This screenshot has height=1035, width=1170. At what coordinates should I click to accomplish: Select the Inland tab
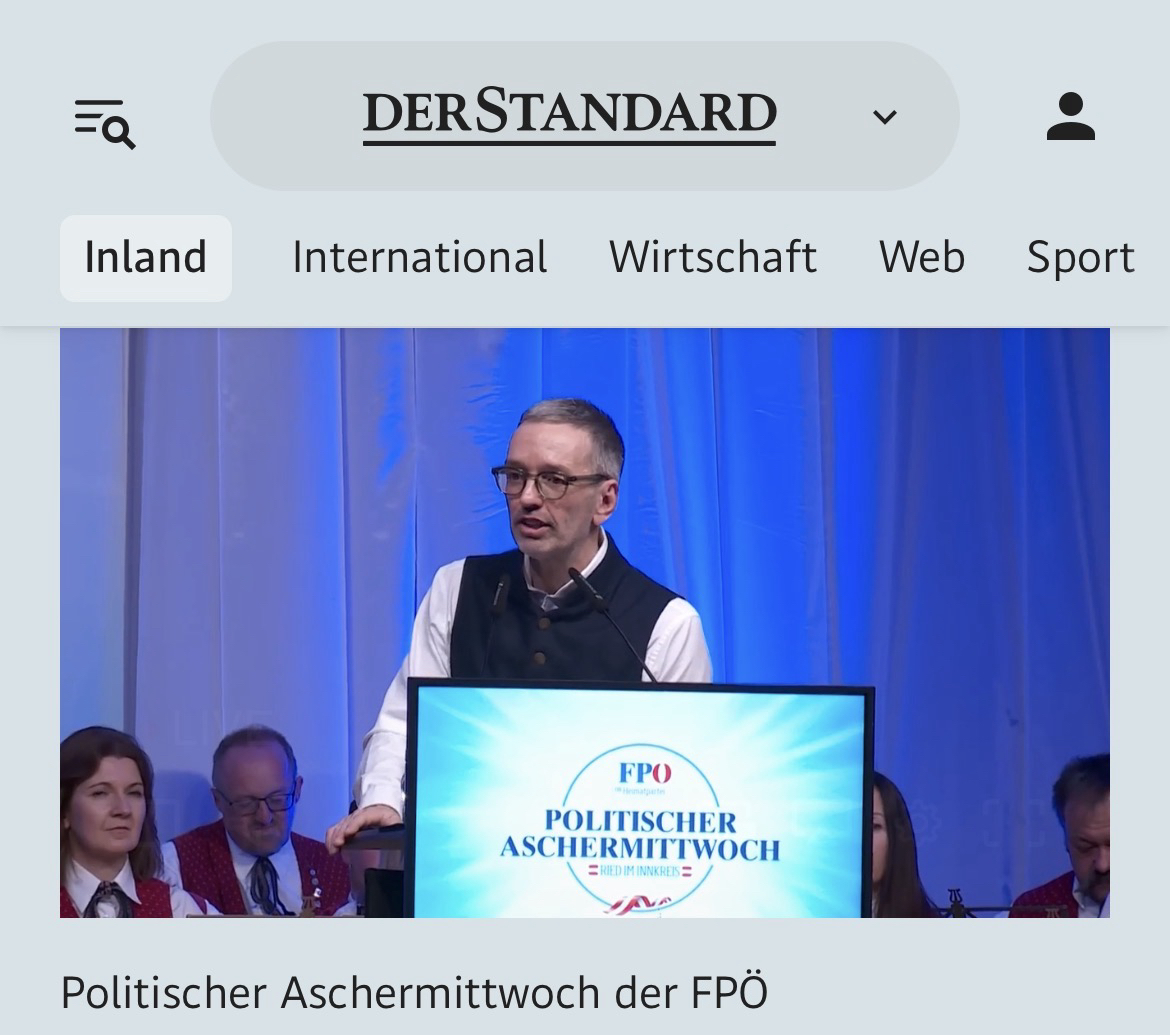(146, 258)
